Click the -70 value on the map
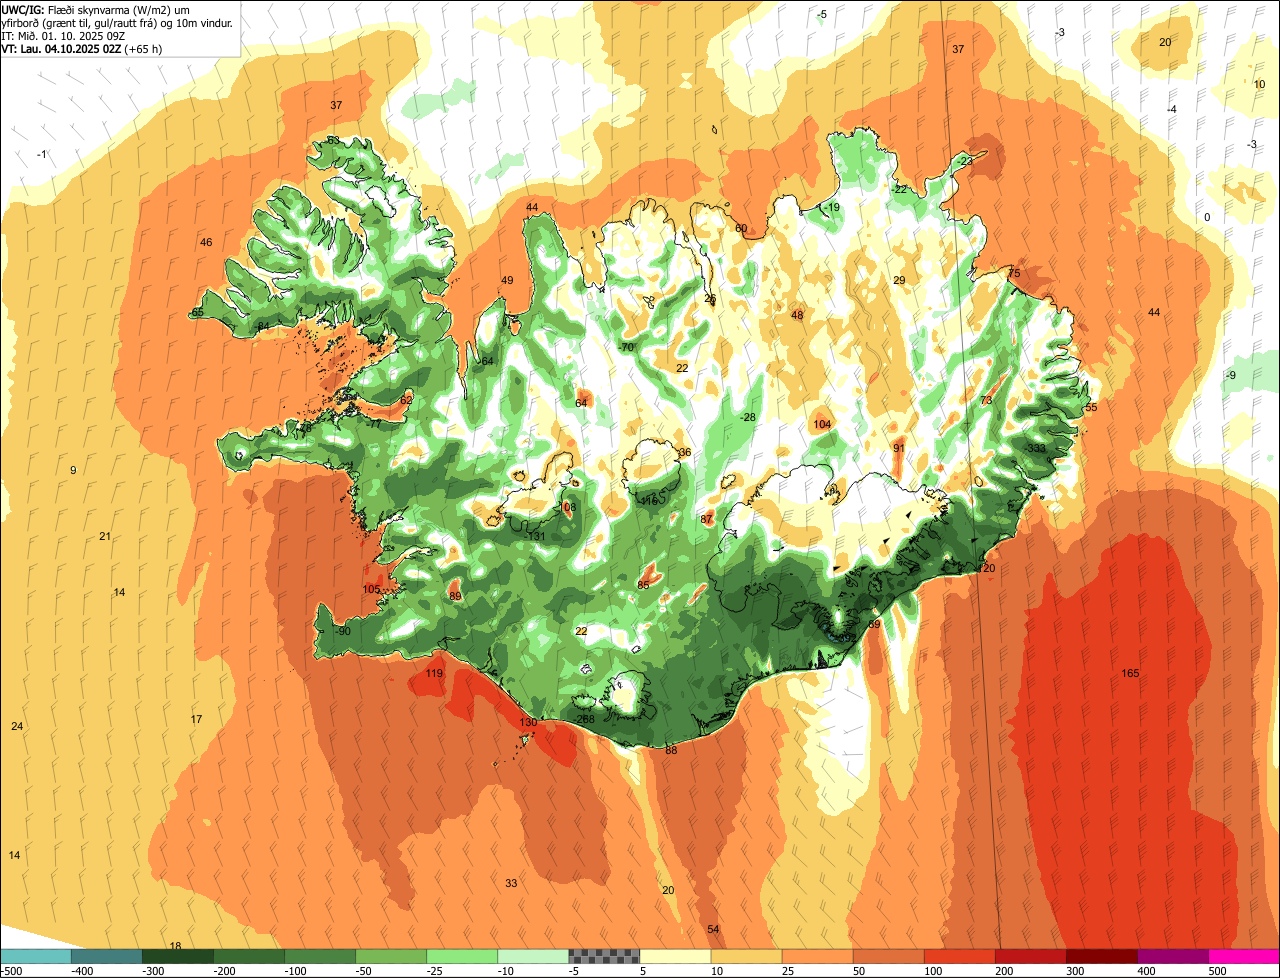This screenshot has width=1280, height=978. 627,347
